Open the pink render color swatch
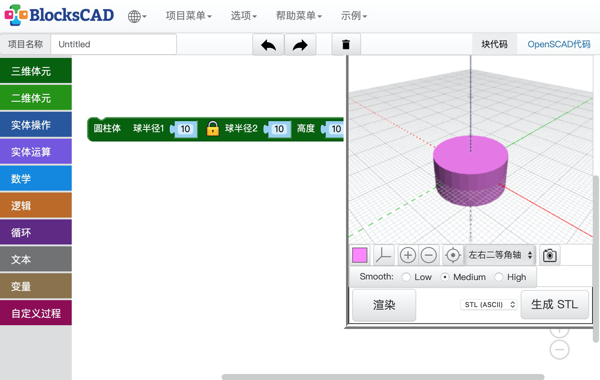Screen dimensions: 600x380 point(360,255)
